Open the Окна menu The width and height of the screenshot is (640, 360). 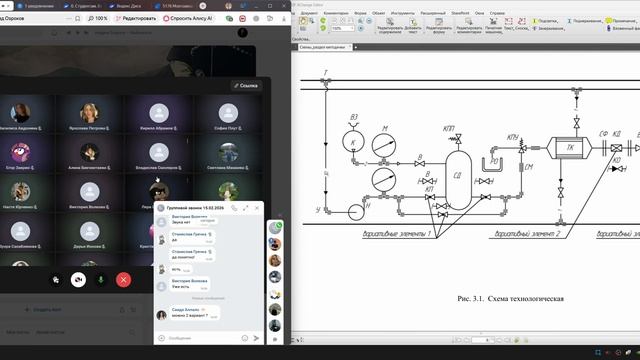(x=479, y=13)
